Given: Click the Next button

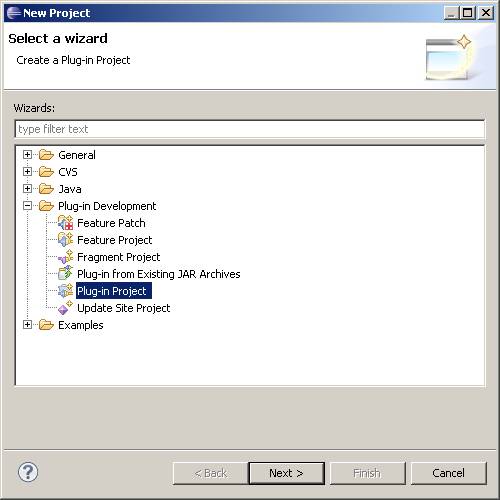Looking at the screenshot, I should 287,473.
